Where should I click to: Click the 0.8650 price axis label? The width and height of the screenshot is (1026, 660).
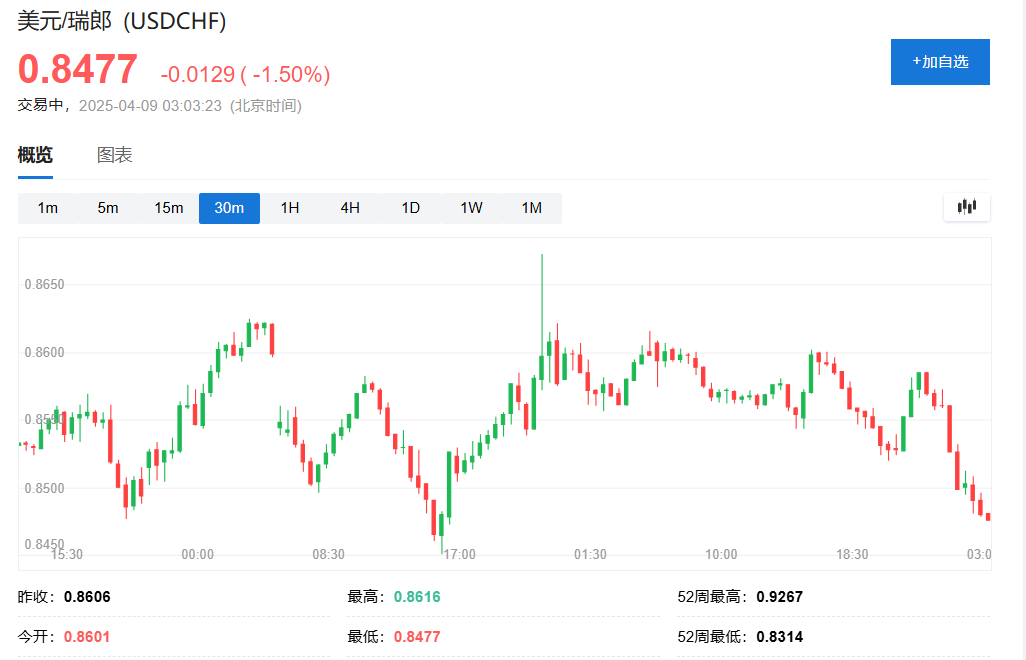pos(44,285)
